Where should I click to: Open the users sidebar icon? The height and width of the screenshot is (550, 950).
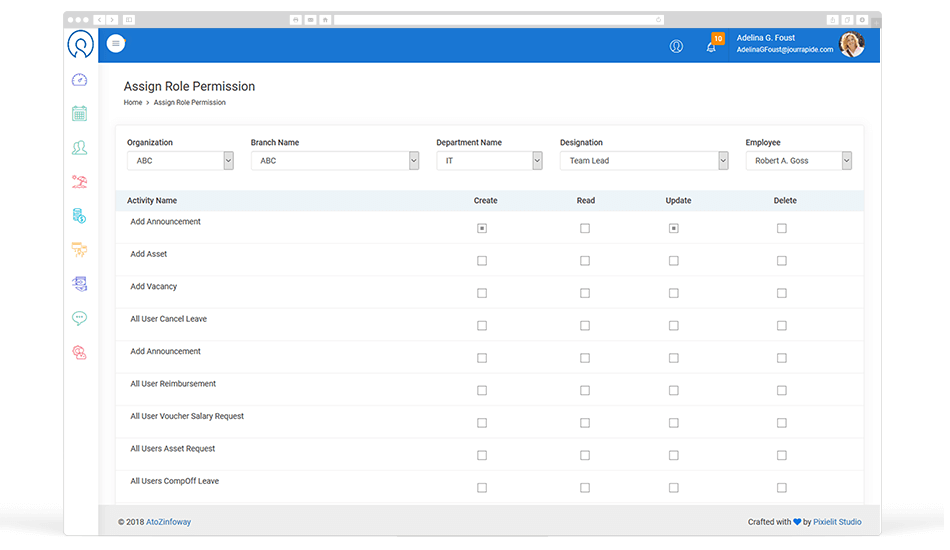tap(79, 147)
